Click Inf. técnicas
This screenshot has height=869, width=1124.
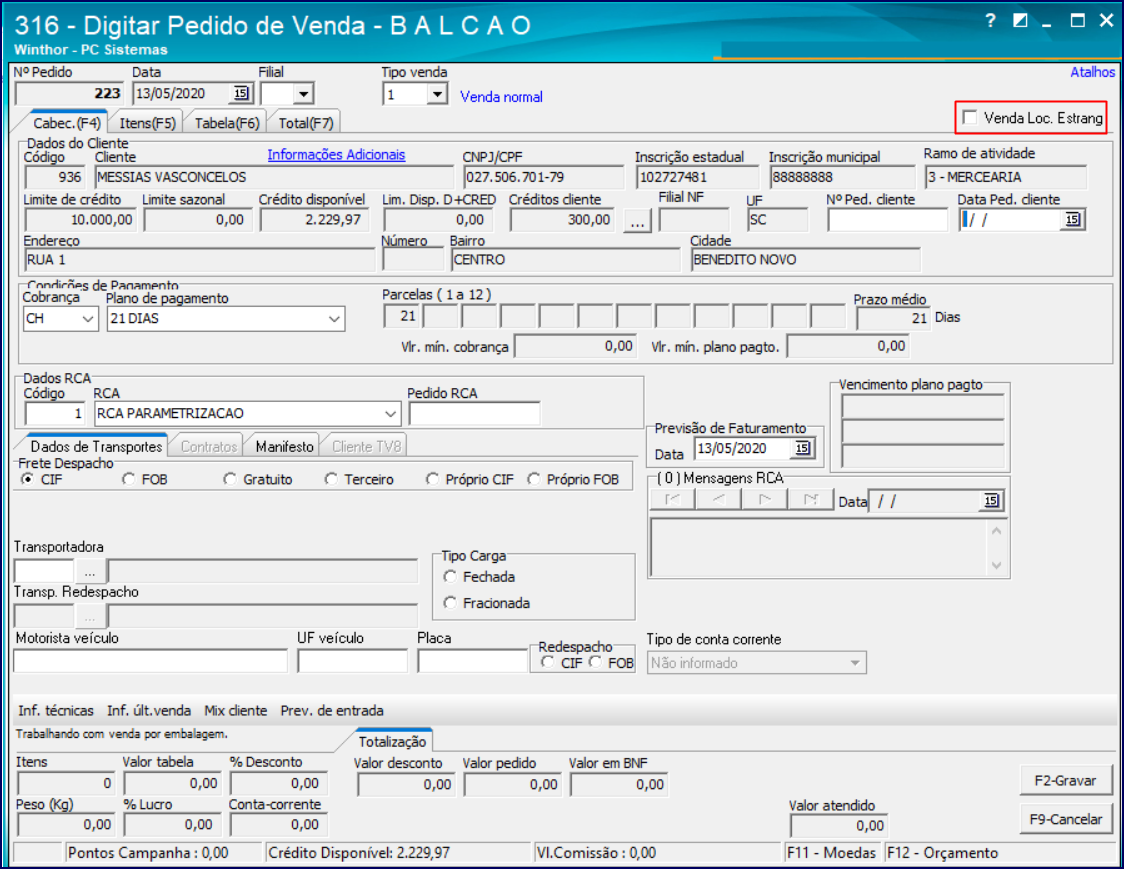click(56, 711)
